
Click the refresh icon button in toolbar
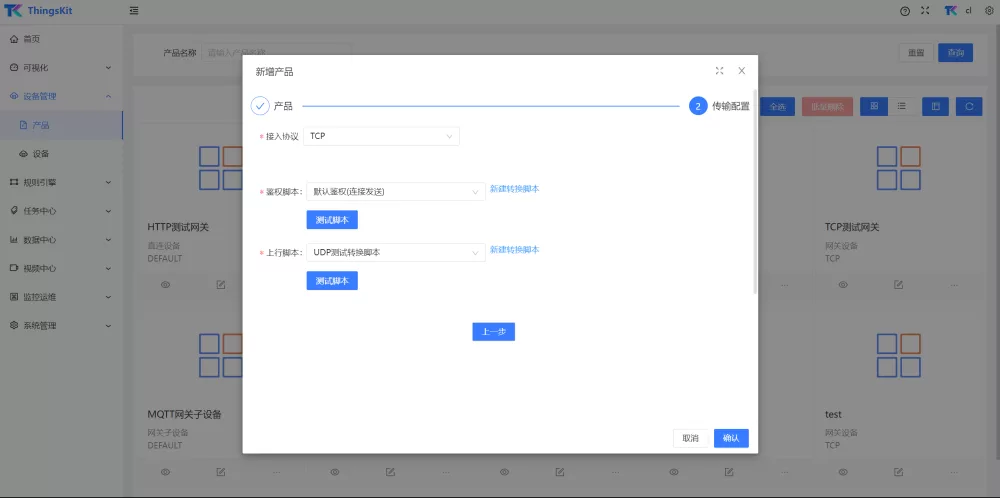pyautogui.click(x=968, y=106)
